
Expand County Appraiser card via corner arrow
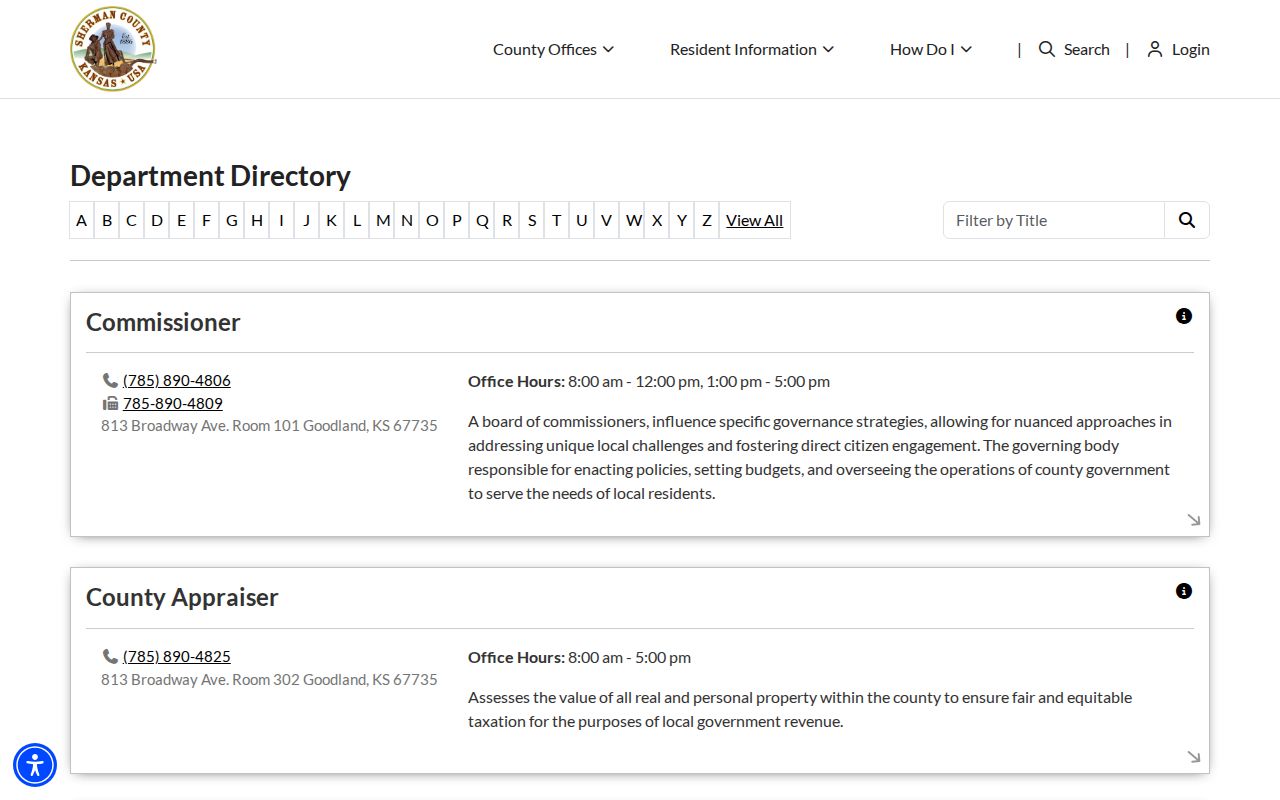click(x=1193, y=756)
